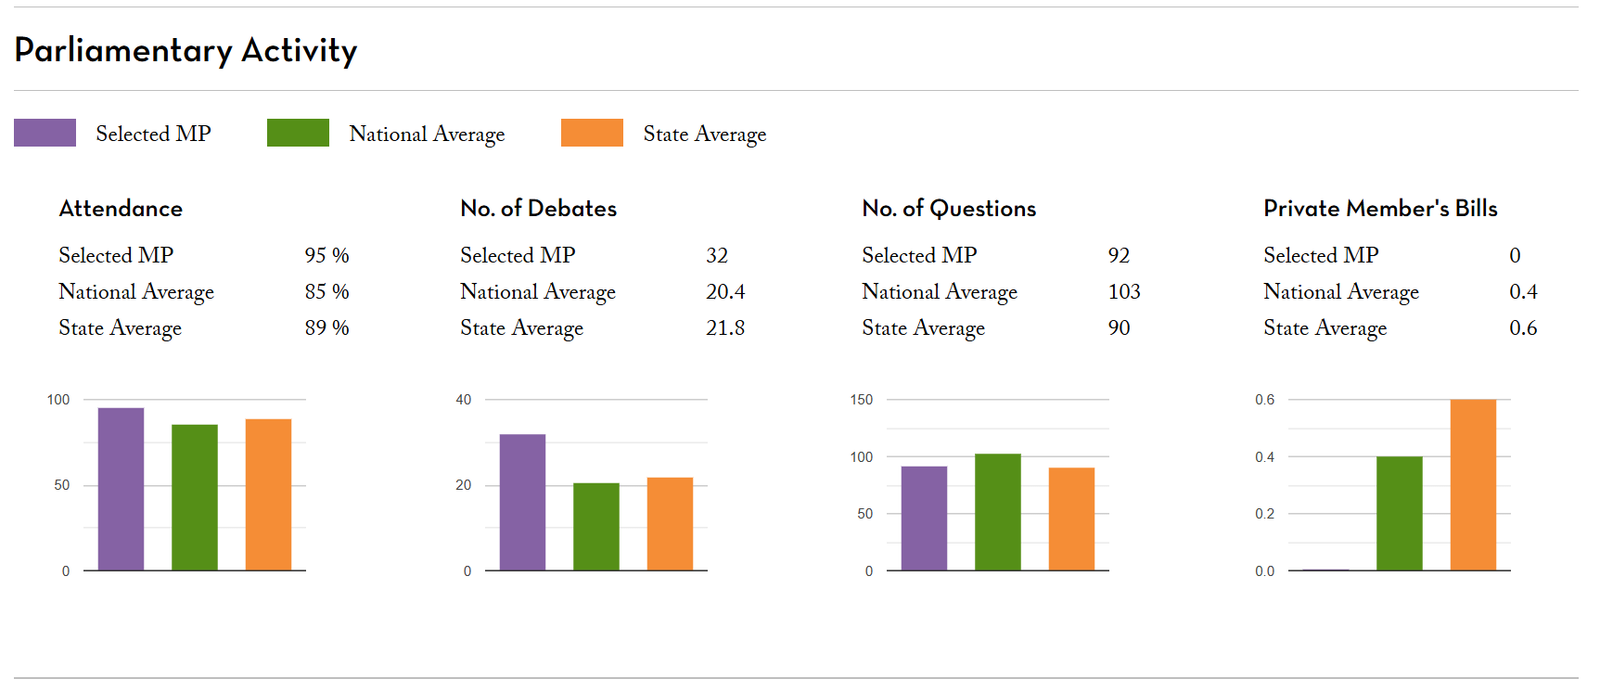Select the orange bar in Debates chart
1600x679 pixels.
(670, 524)
